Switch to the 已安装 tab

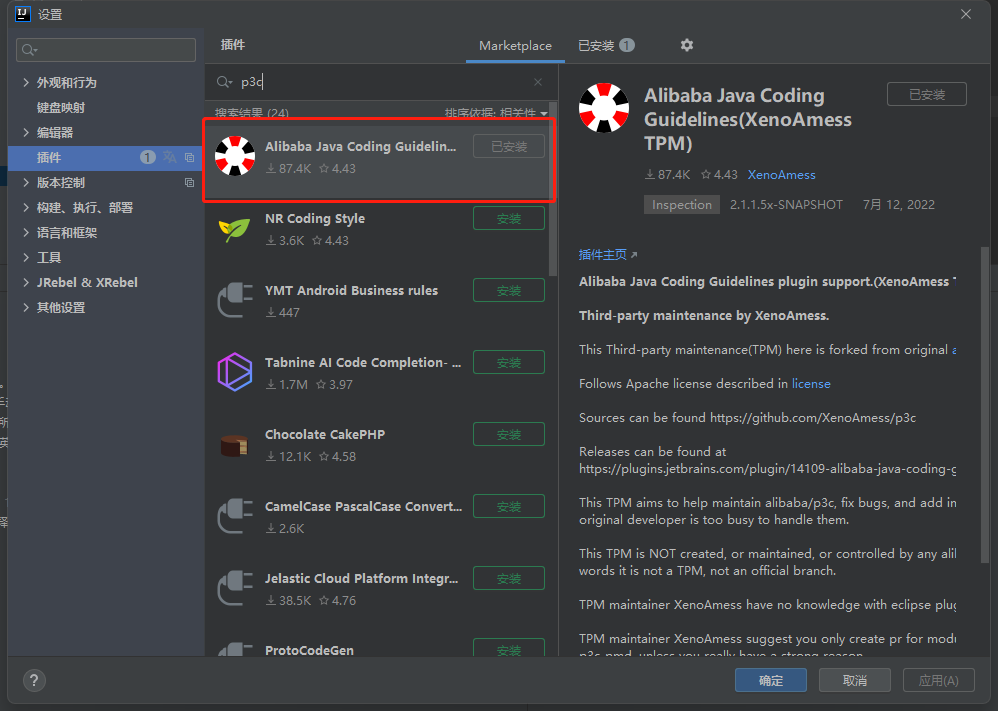(606, 45)
